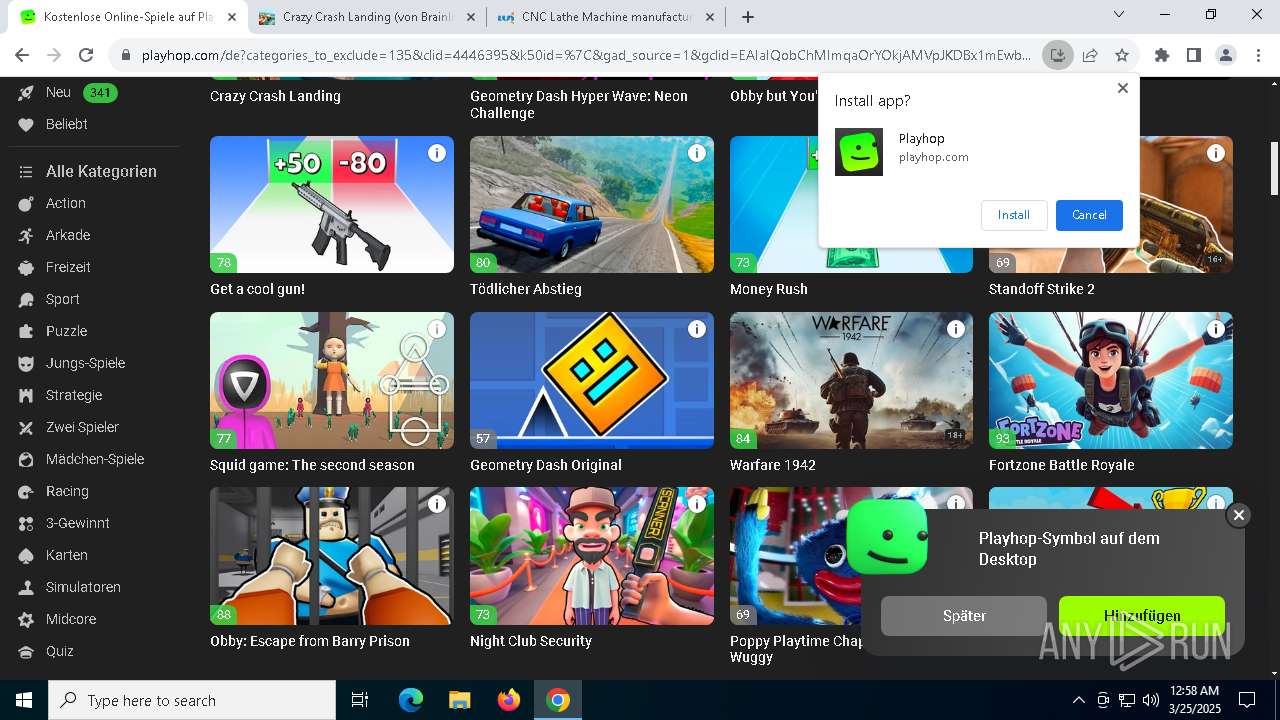Screen dimensions: 1280x720
Task: Select the Zwei Spieler category icon
Action: 26,427
